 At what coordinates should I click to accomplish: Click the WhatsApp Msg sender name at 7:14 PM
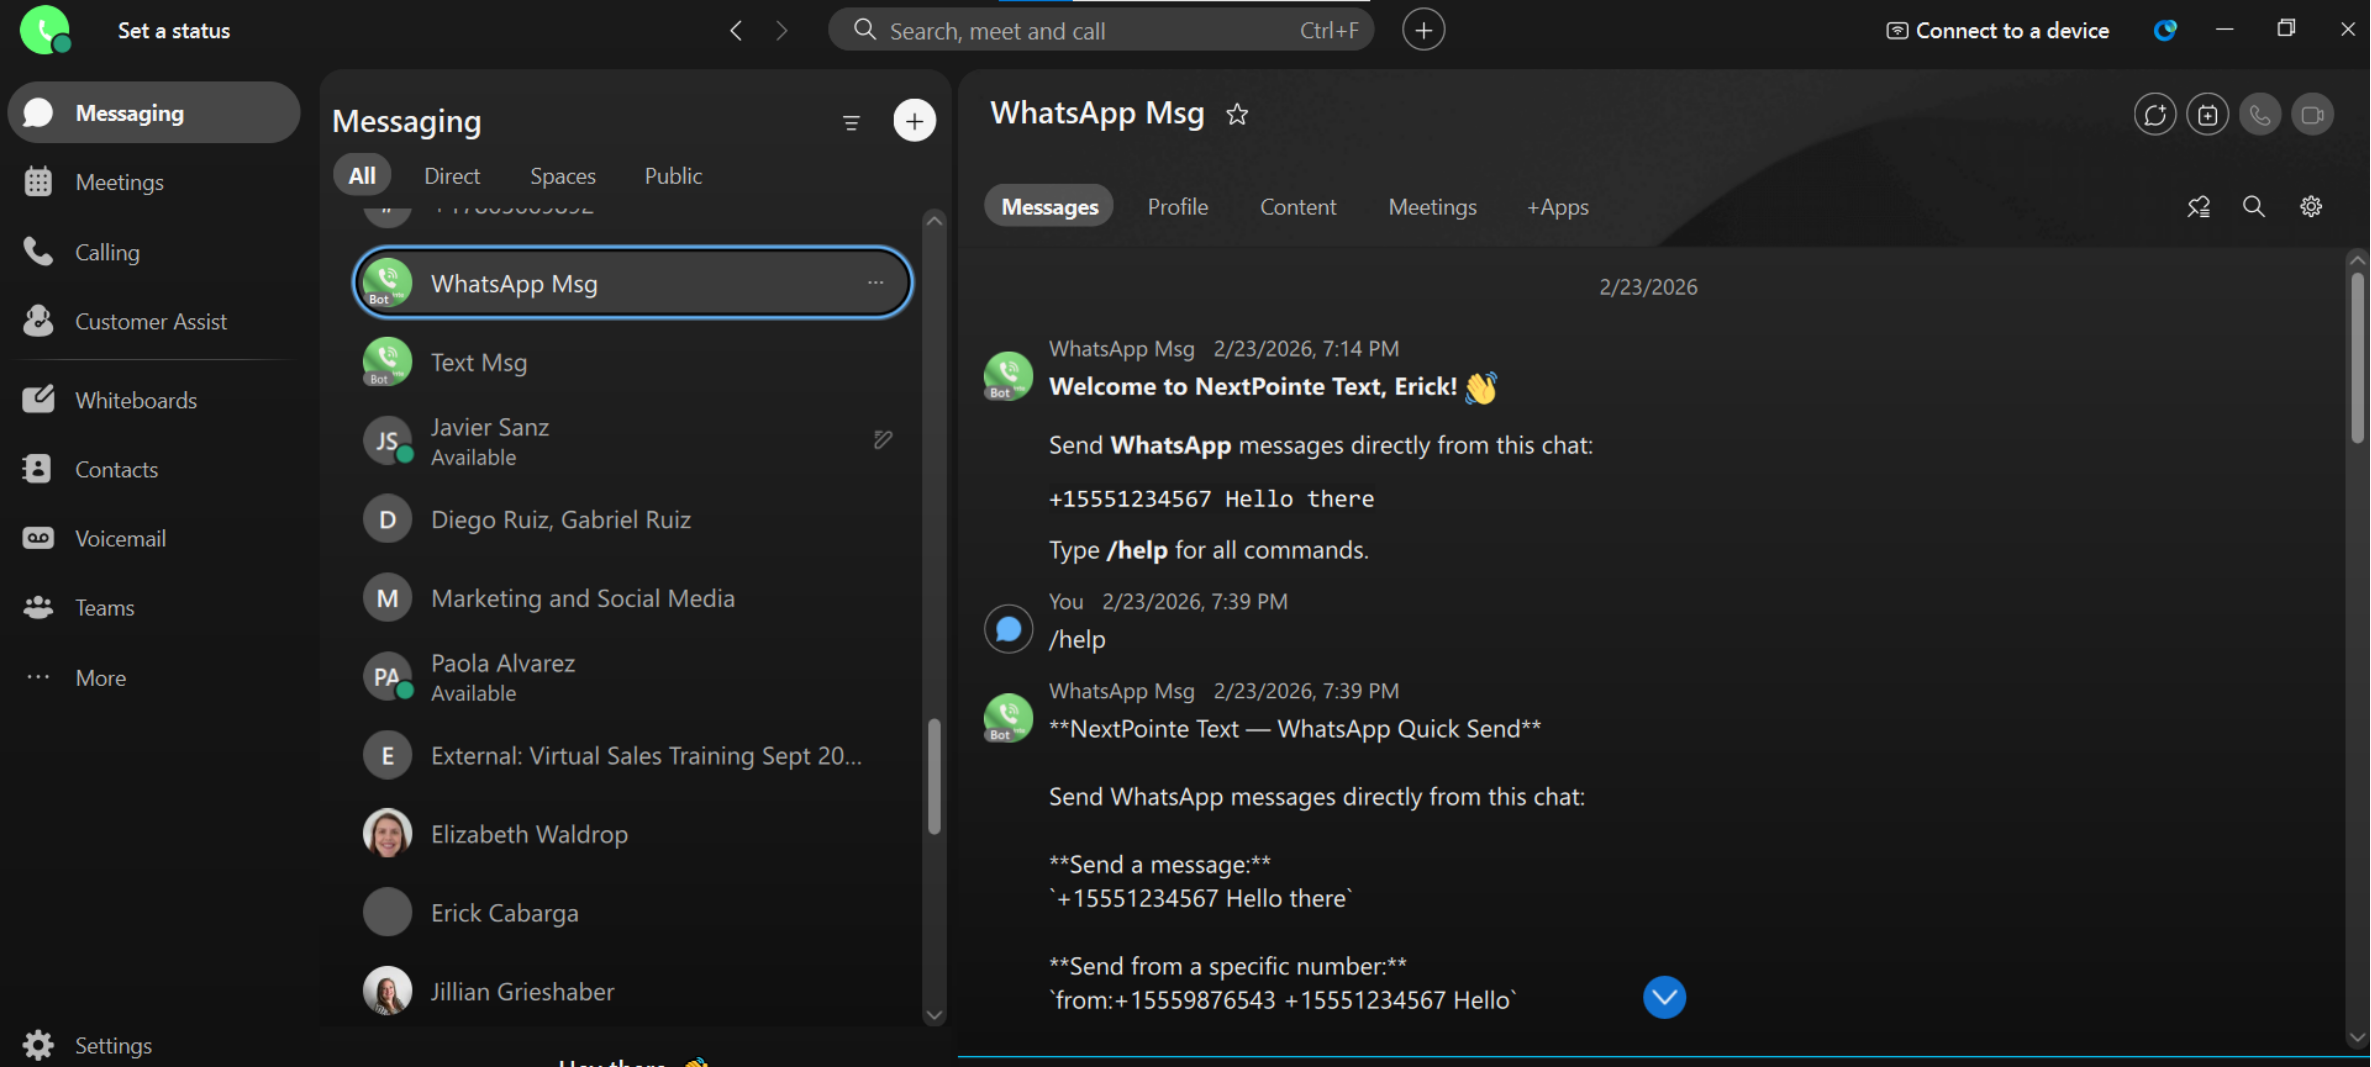click(x=1121, y=349)
